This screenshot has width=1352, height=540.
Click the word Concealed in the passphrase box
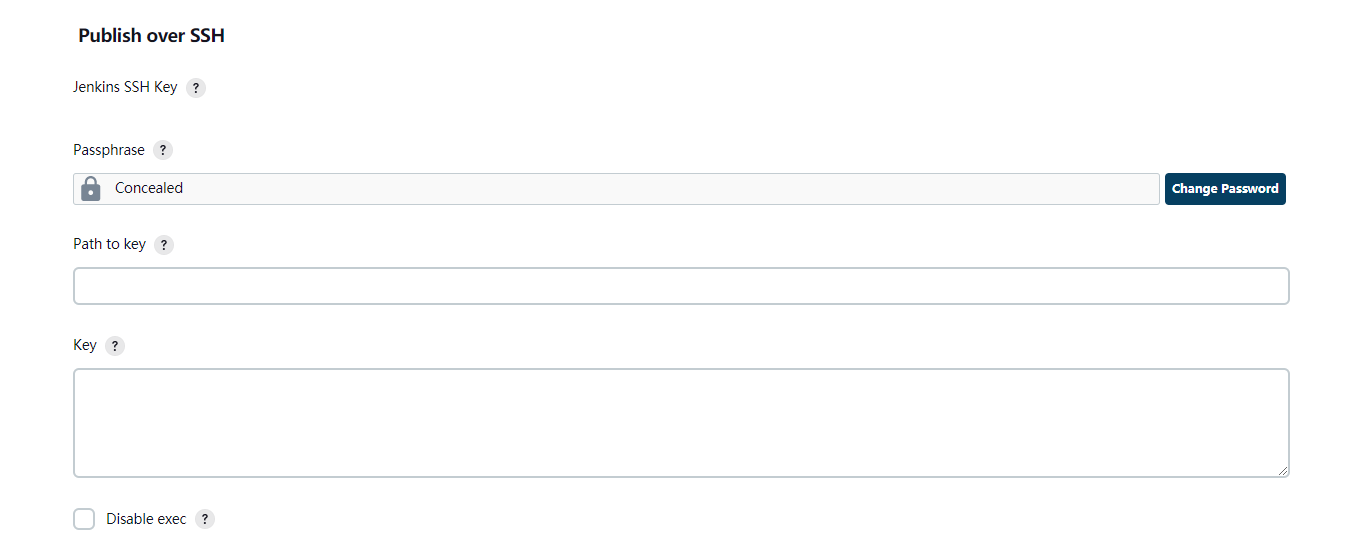click(x=149, y=188)
